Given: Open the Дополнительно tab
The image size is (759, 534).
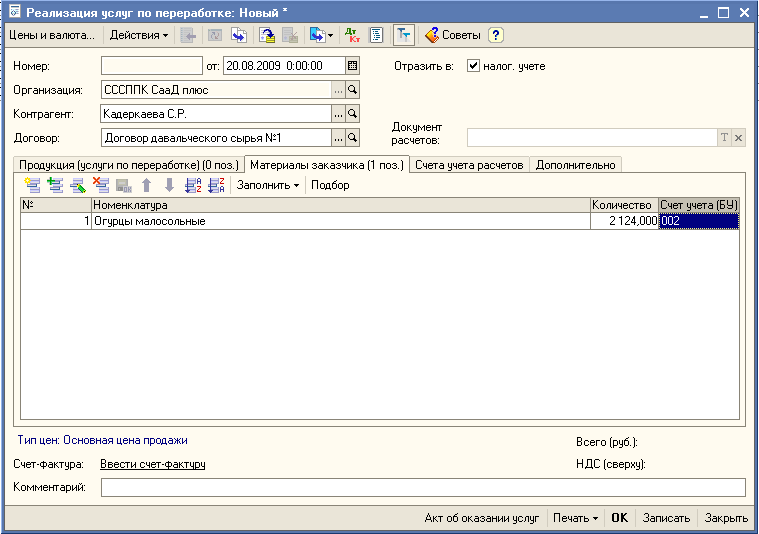Looking at the screenshot, I should 576,165.
